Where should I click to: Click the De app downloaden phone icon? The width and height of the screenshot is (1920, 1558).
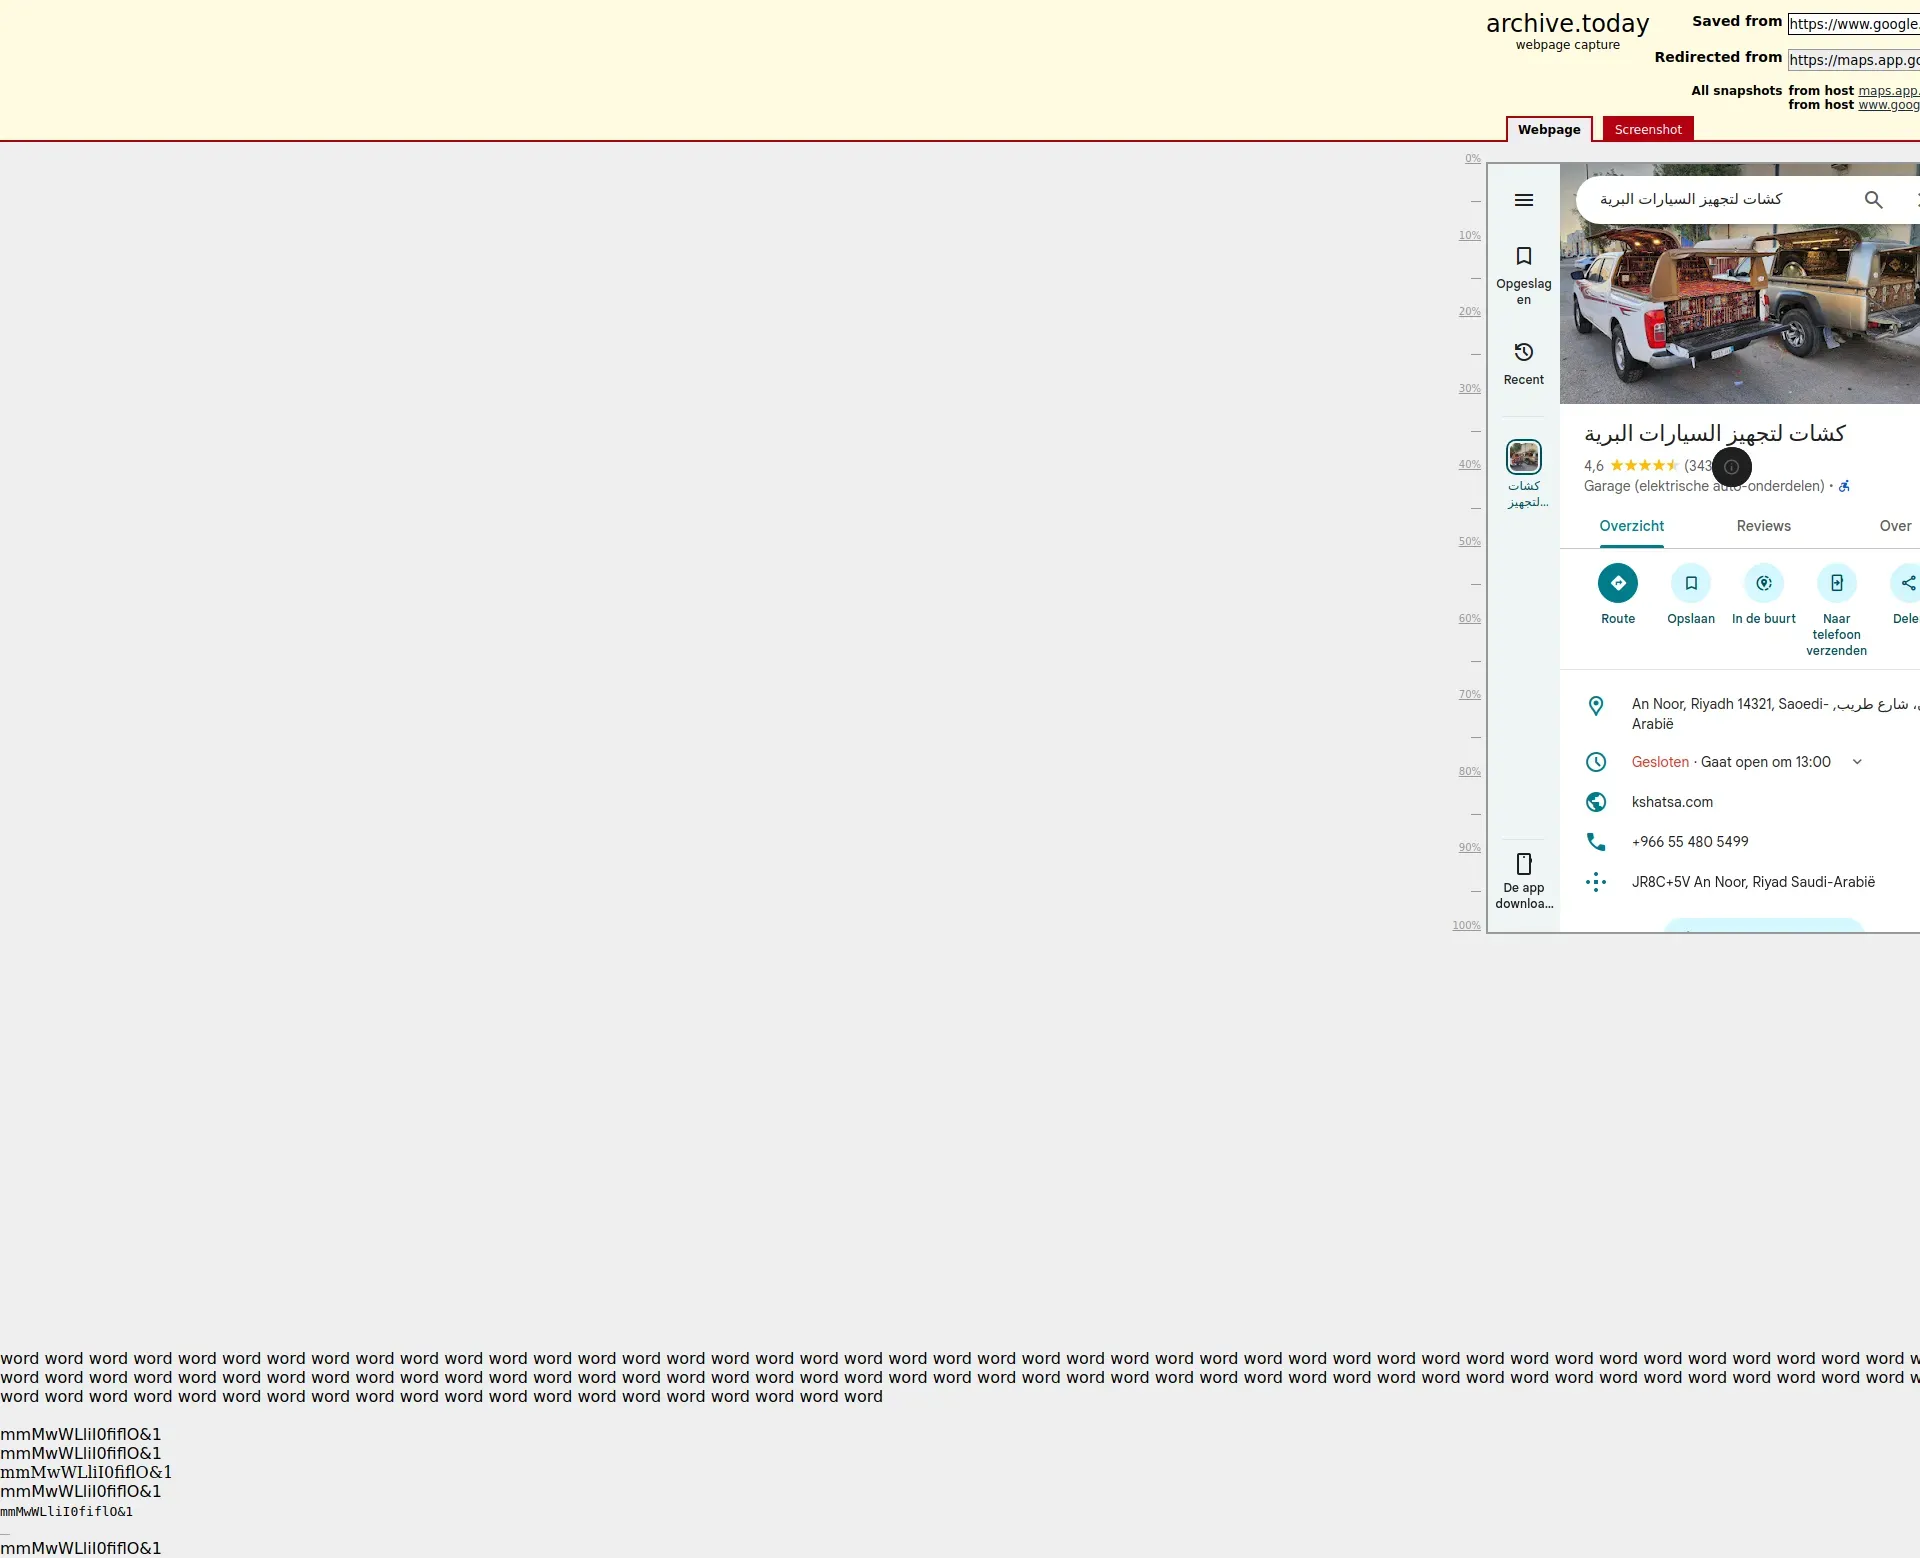click(x=1523, y=864)
